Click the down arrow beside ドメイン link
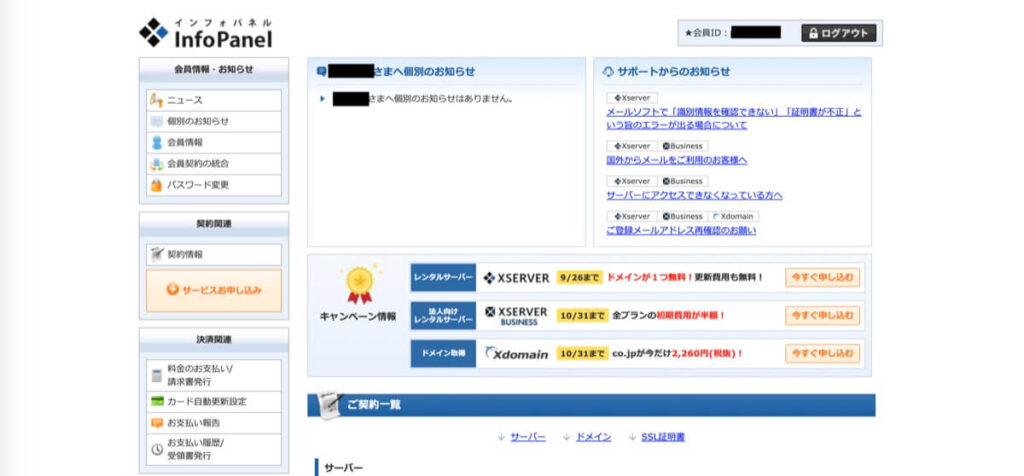The width and height of the screenshot is (1024, 476). pos(566,437)
